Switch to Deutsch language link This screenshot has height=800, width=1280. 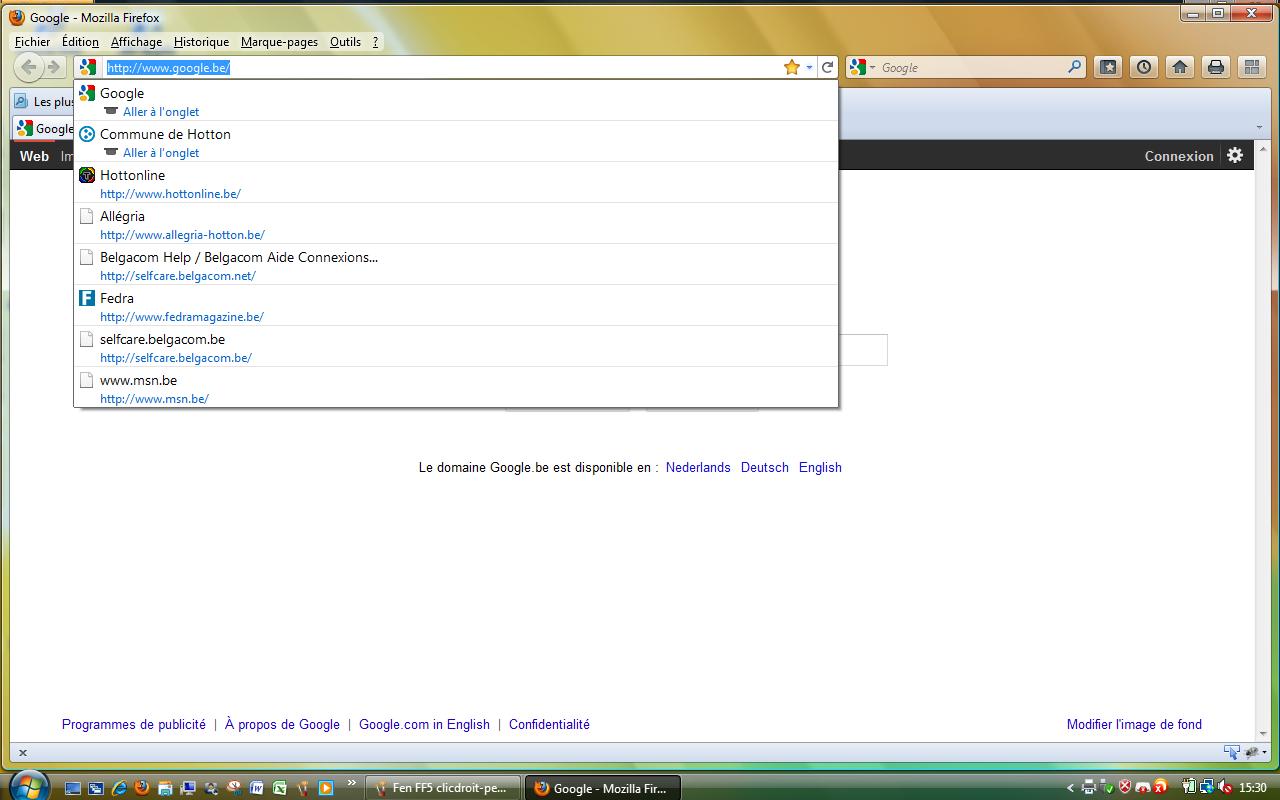click(765, 467)
